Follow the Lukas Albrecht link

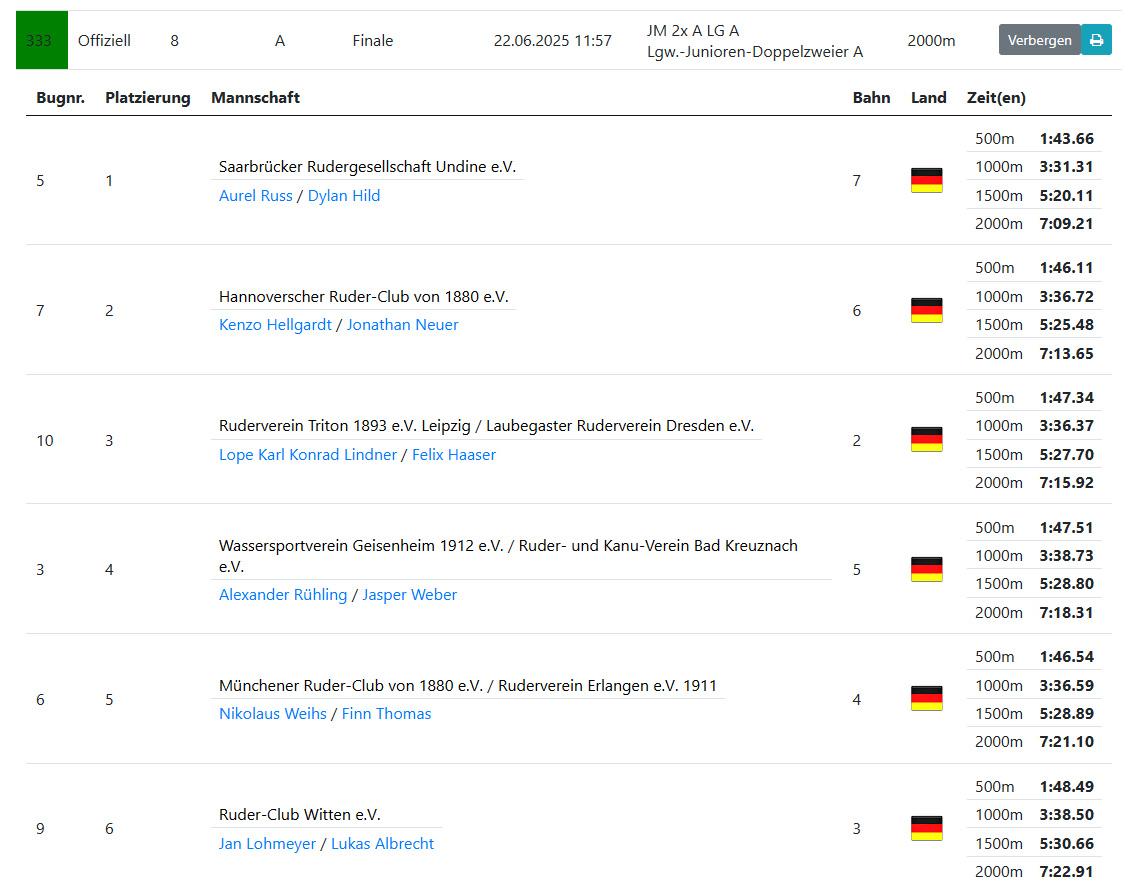[x=382, y=844]
